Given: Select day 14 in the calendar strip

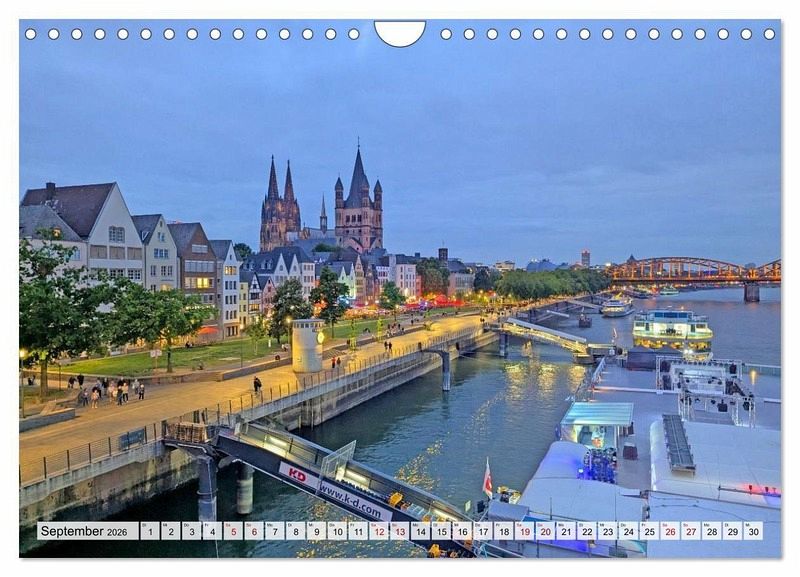Looking at the screenshot, I should click(x=420, y=531).
